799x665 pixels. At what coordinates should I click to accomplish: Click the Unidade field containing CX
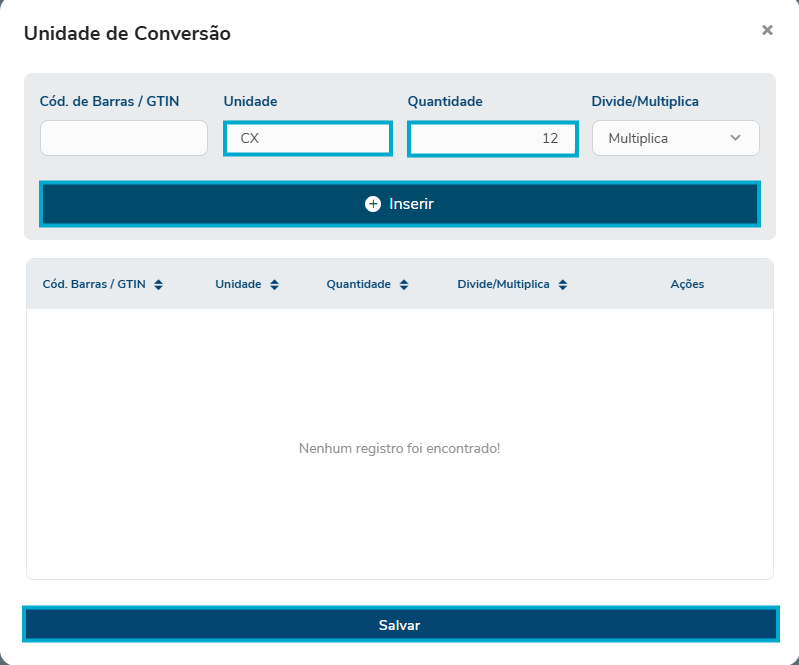point(307,138)
